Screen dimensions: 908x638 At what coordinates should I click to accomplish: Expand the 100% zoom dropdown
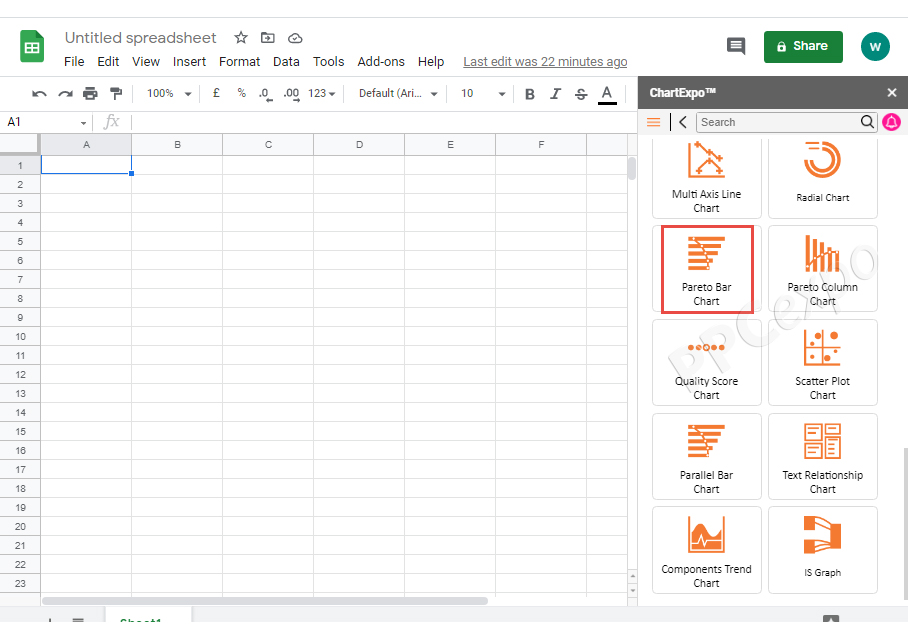[x=169, y=94]
